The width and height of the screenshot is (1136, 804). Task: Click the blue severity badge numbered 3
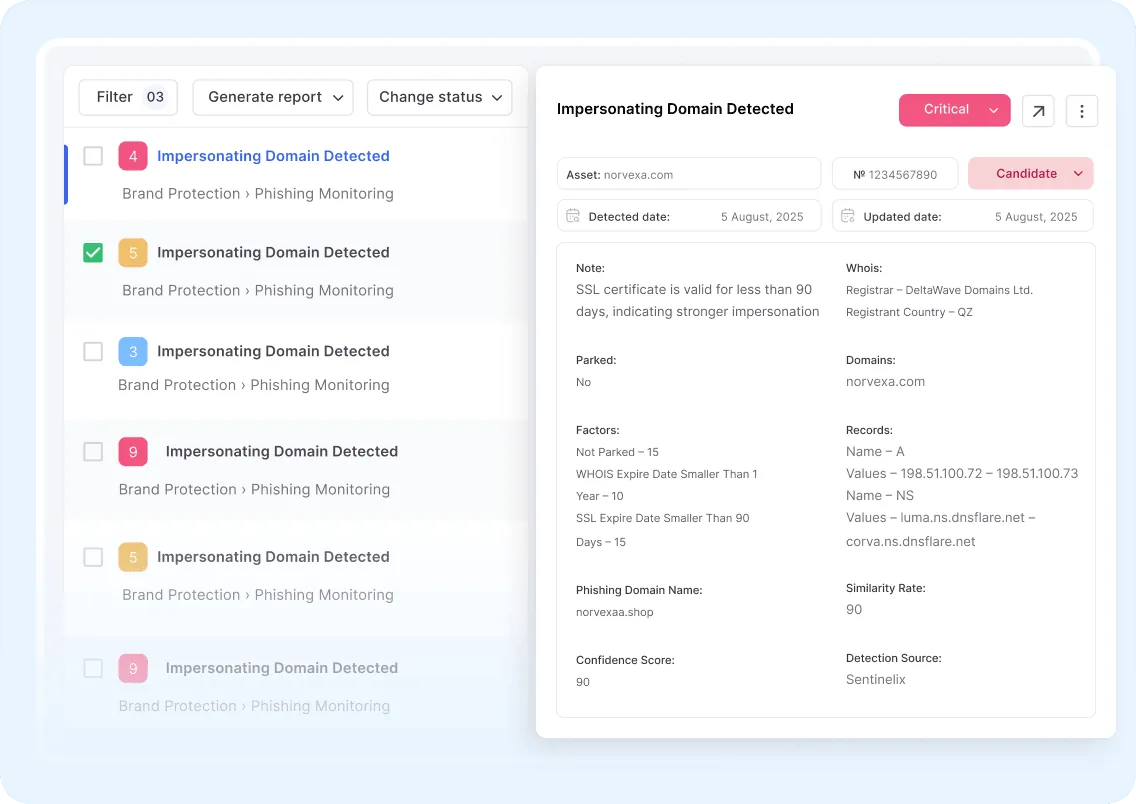tap(133, 351)
